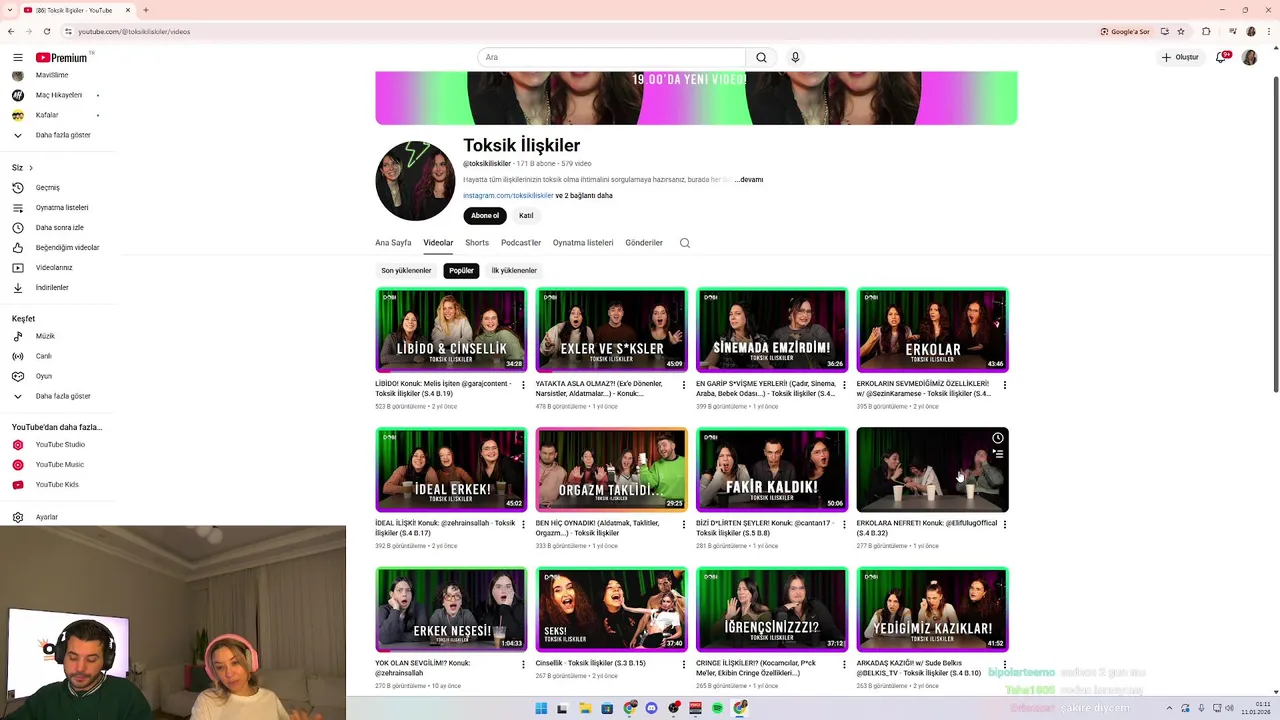The height and width of the screenshot is (720, 1280).
Task: Select İlk yüklenenler sort chip
Action: [514, 271]
